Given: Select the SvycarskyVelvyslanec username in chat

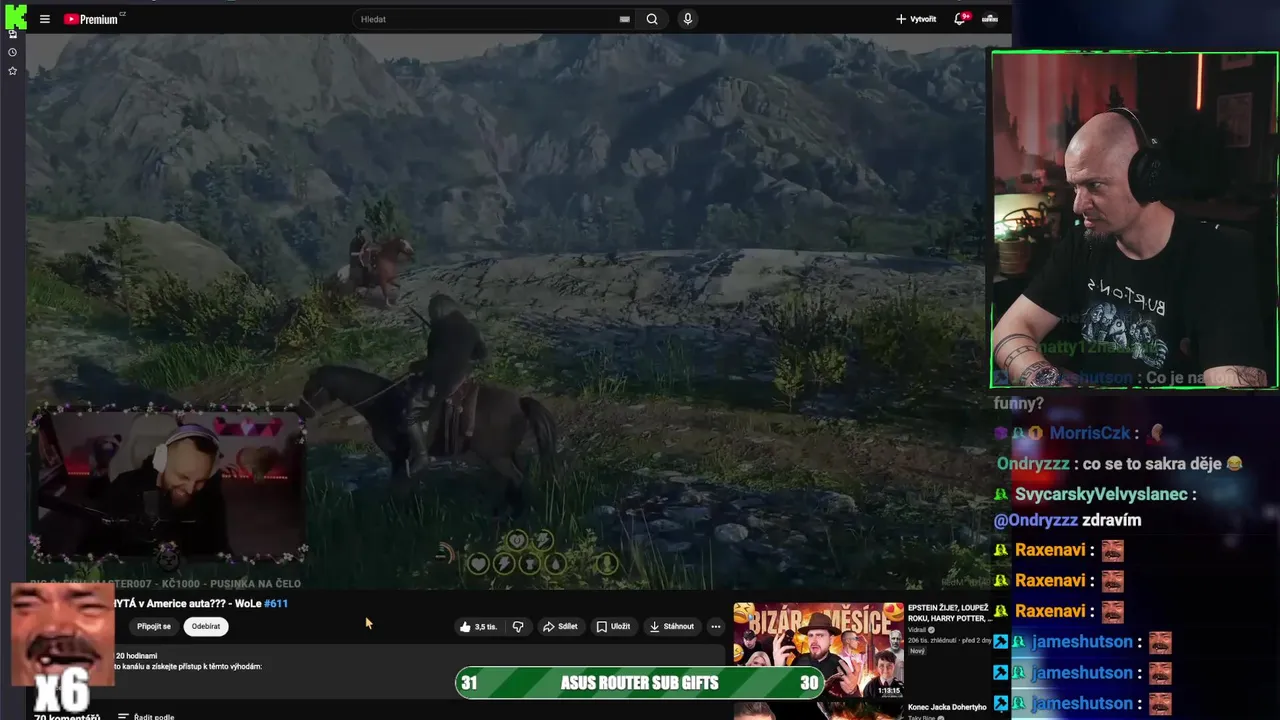Looking at the screenshot, I should point(1101,494).
